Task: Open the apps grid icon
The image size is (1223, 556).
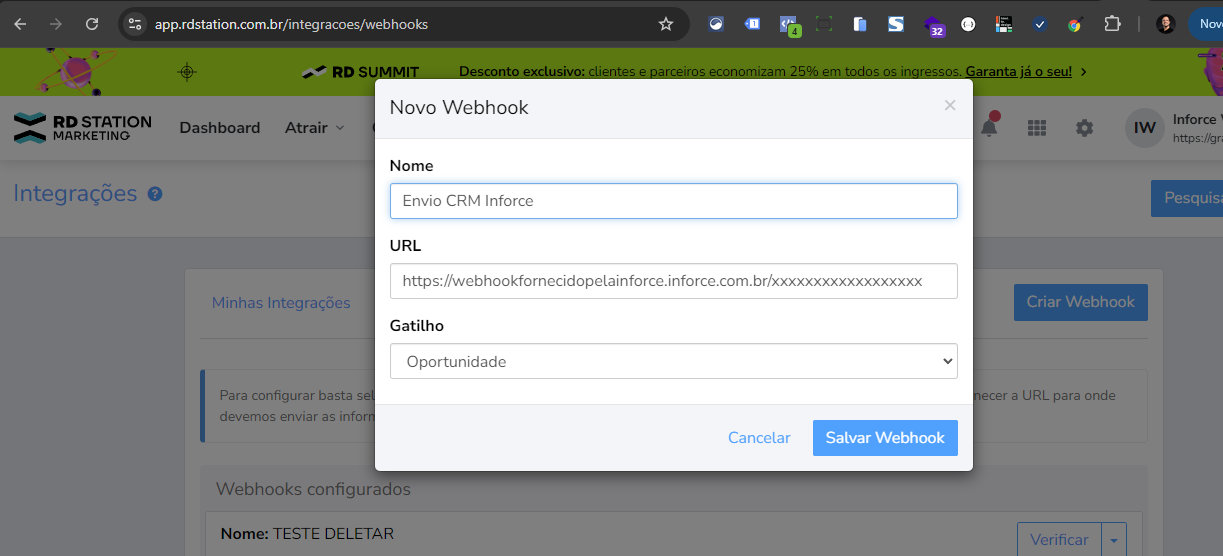Action: point(1037,128)
